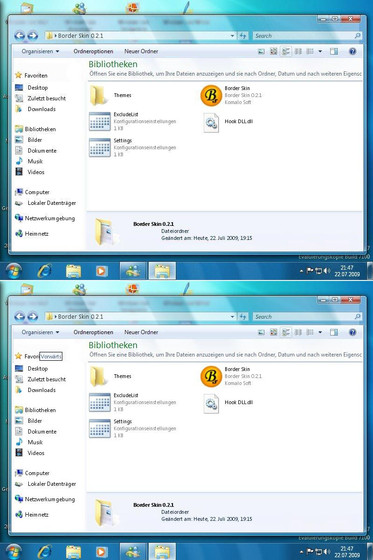Screen dimensions: 373x560
Task: Click the Search field in the upper window
Action: coord(307,36)
